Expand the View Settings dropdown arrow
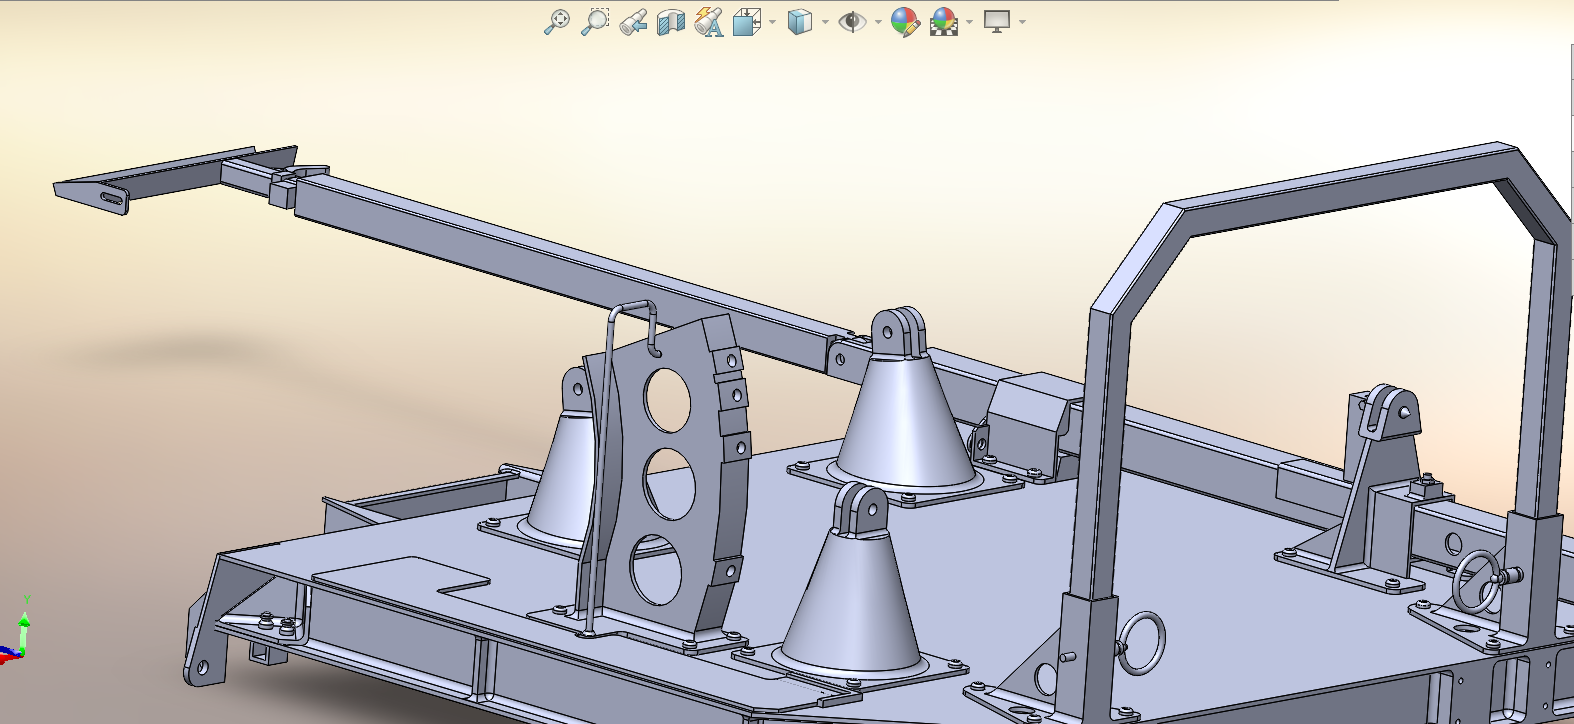This screenshot has width=1574, height=724. click(x=1022, y=22)
